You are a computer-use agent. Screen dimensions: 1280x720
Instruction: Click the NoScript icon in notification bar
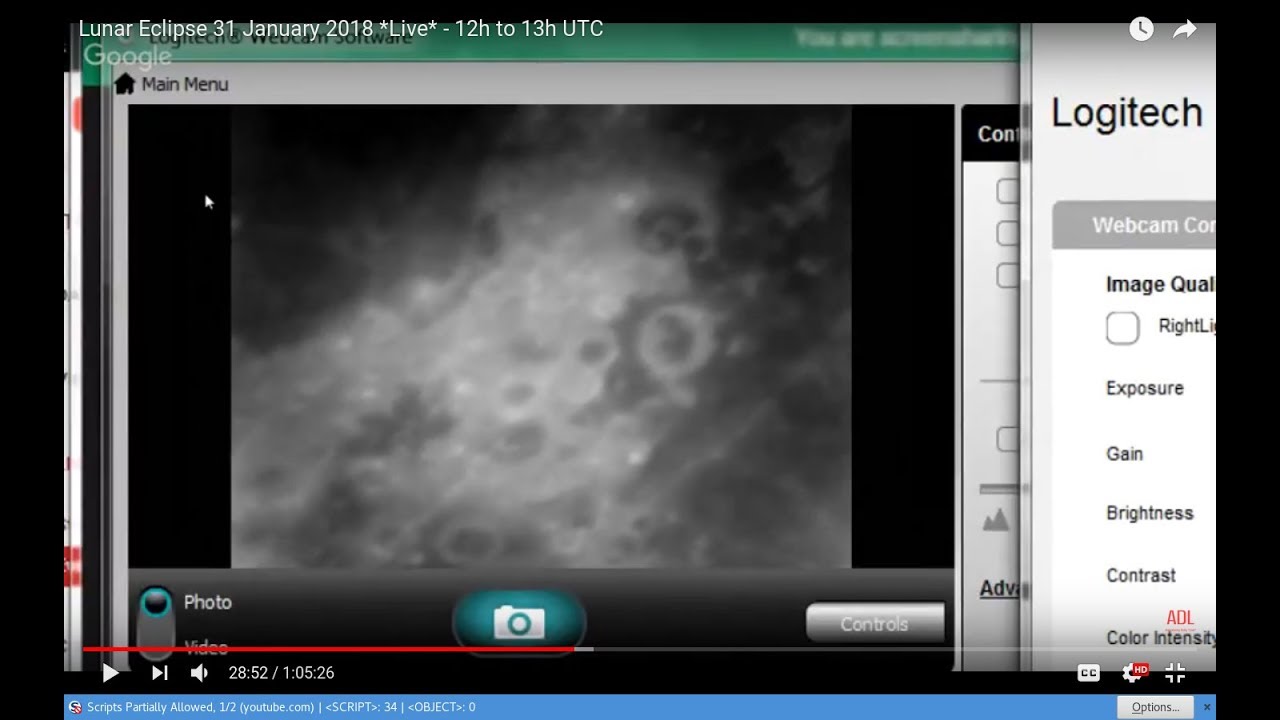pos(75,707)
